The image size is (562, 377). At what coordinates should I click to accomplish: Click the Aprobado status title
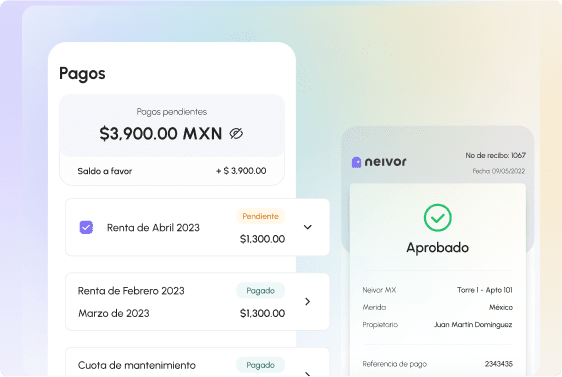(438, 248)
